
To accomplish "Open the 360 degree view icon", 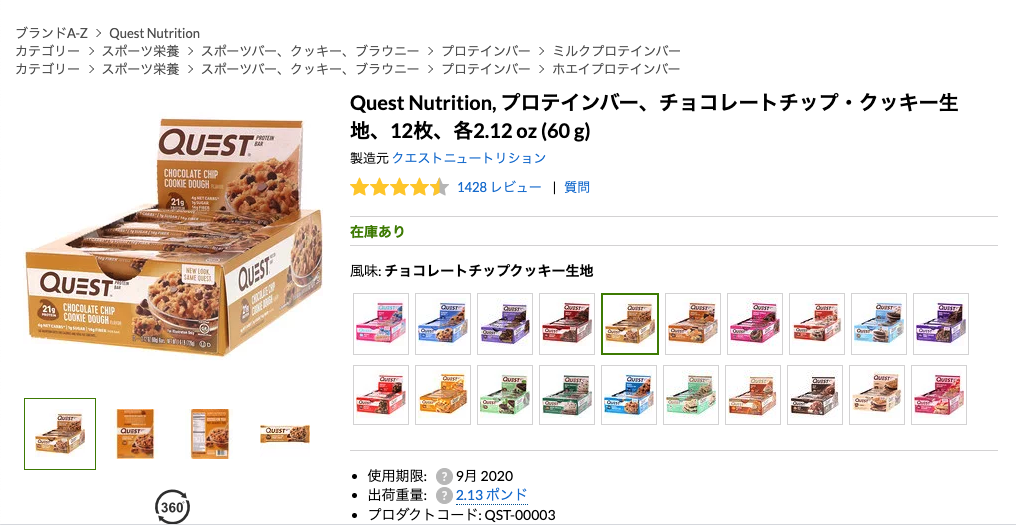I will coord(172,507).
